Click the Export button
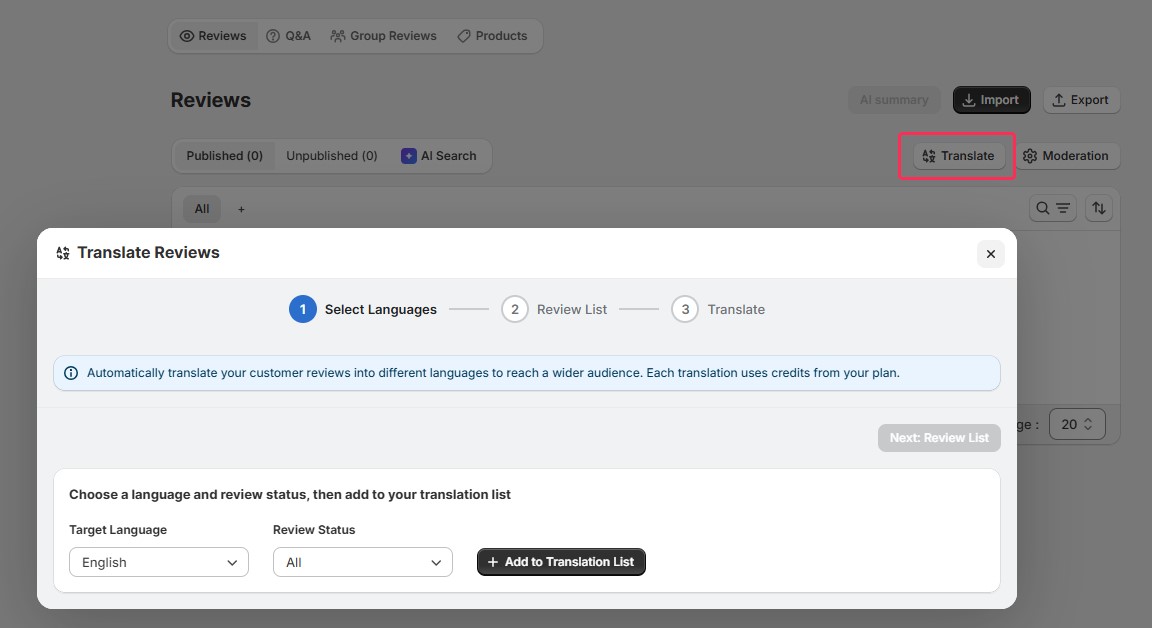Image resolution: width=1152 pixels, height=628 pixels. click(1081, 100)
